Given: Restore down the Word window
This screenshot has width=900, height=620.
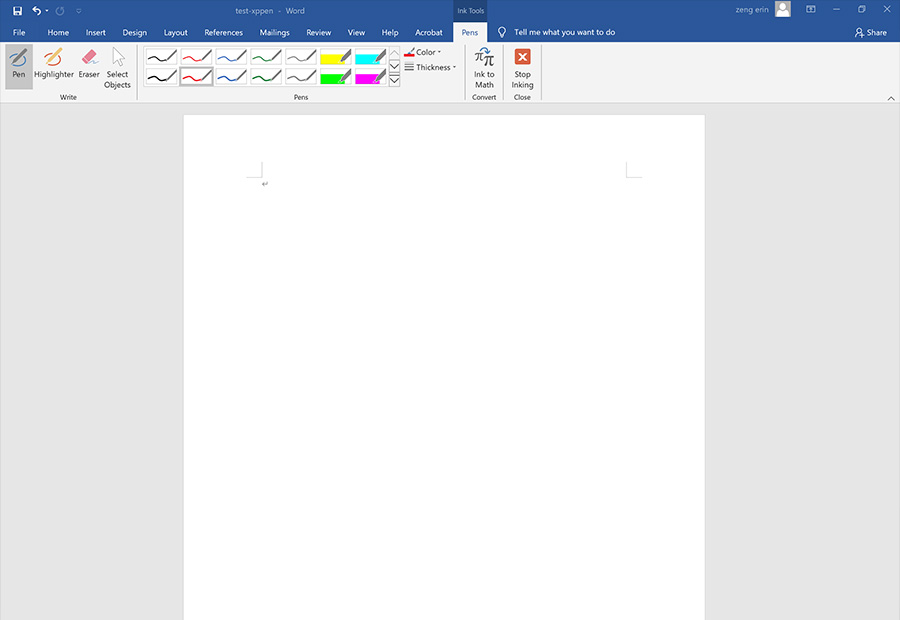Looking at the screenshot, I should 862,10.
